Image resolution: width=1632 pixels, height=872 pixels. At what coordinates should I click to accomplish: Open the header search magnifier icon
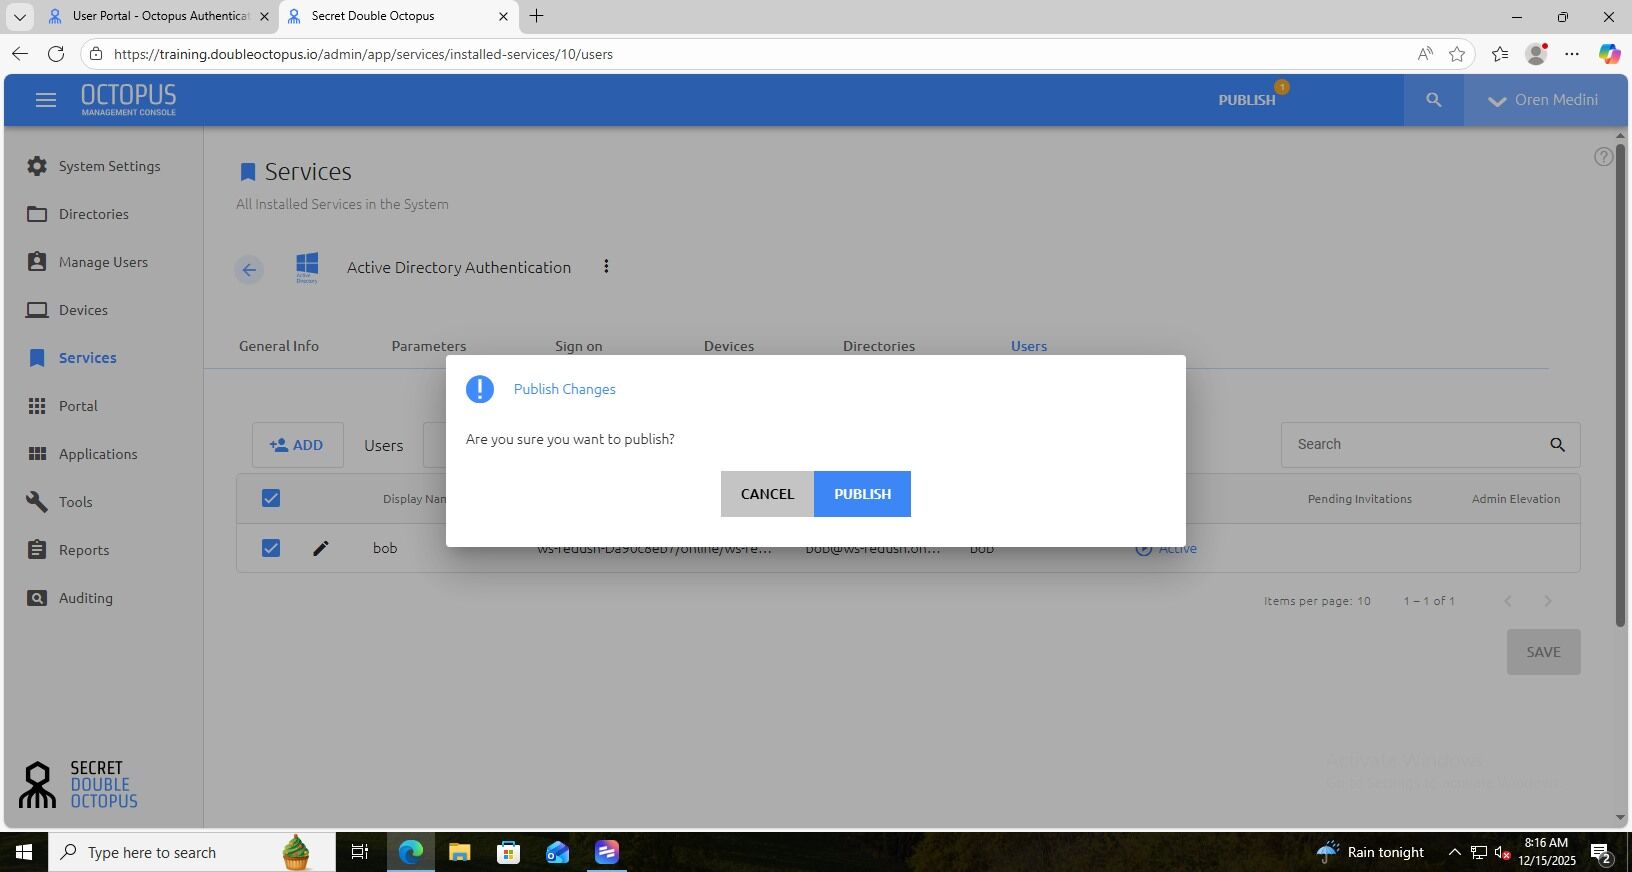1433,100
